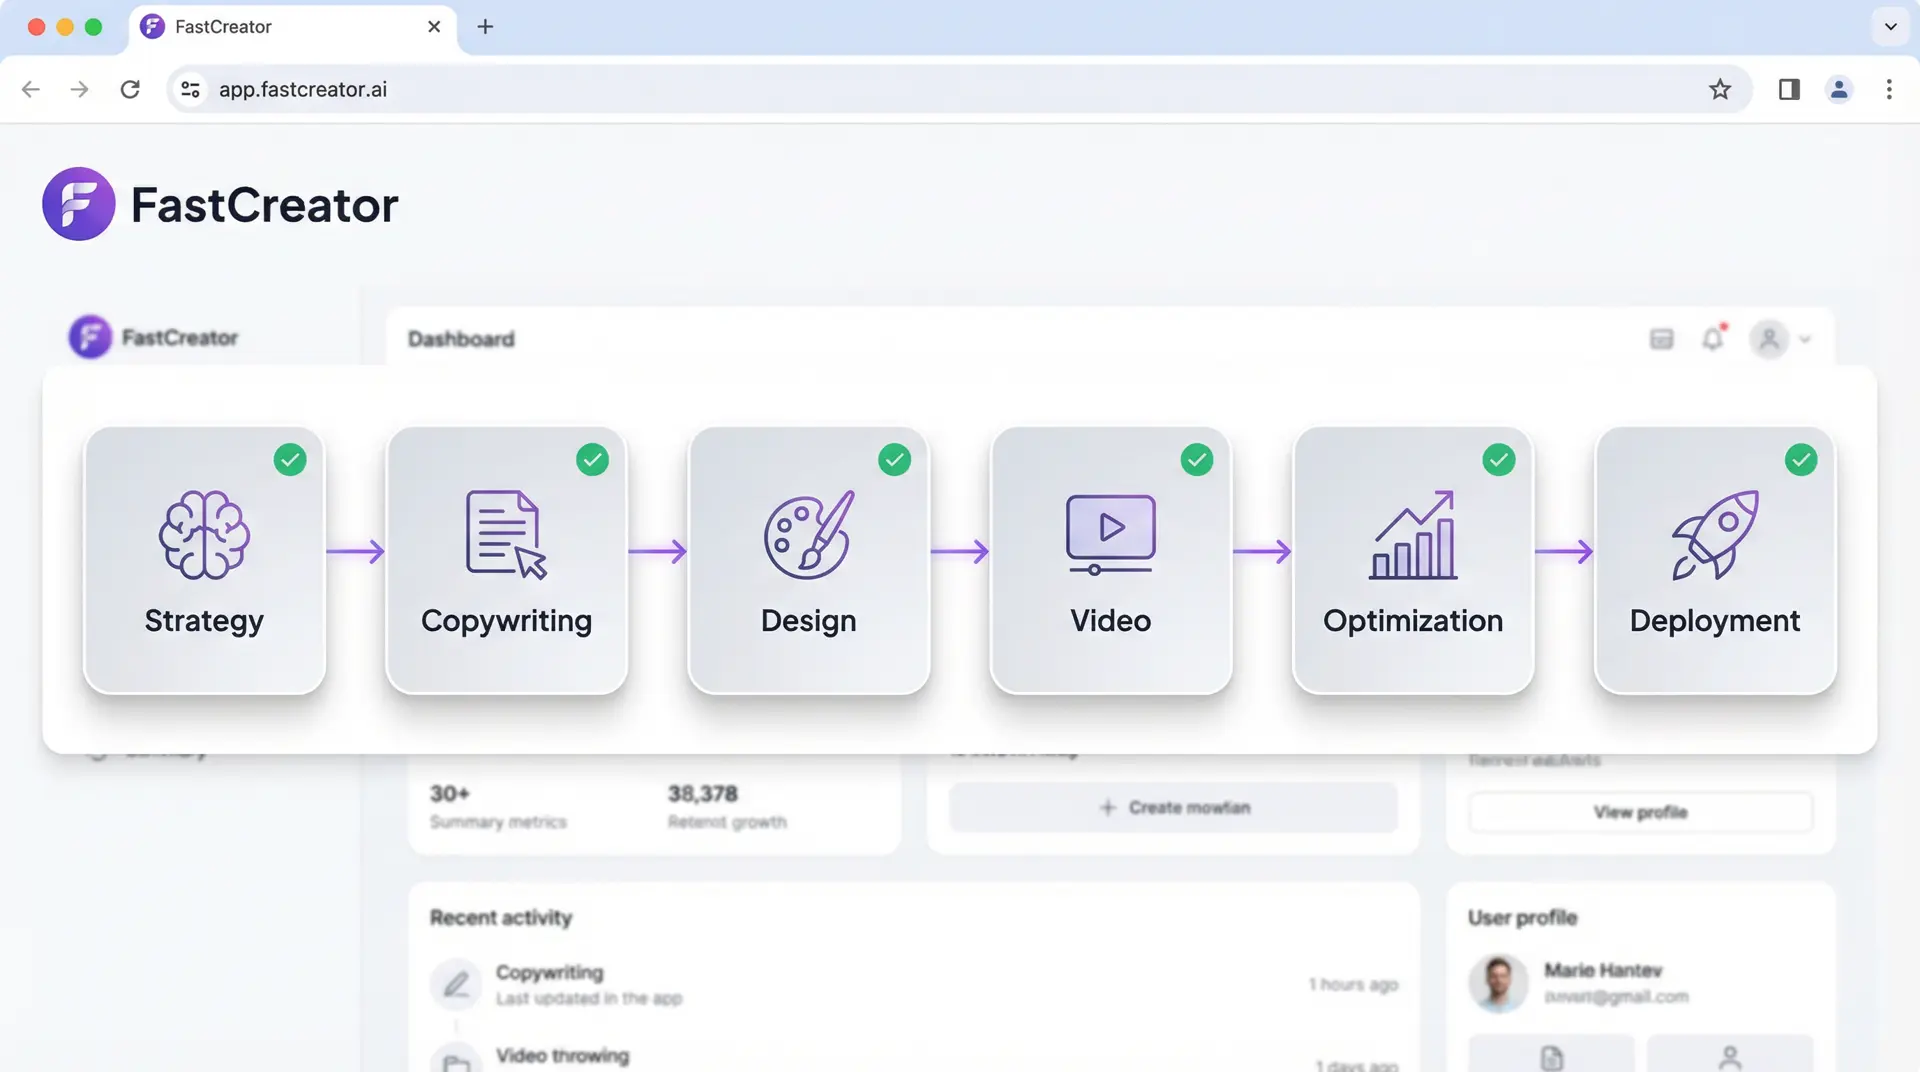Select the Dashboard heading
The image size is (1920, 1072).
[460, 339]
